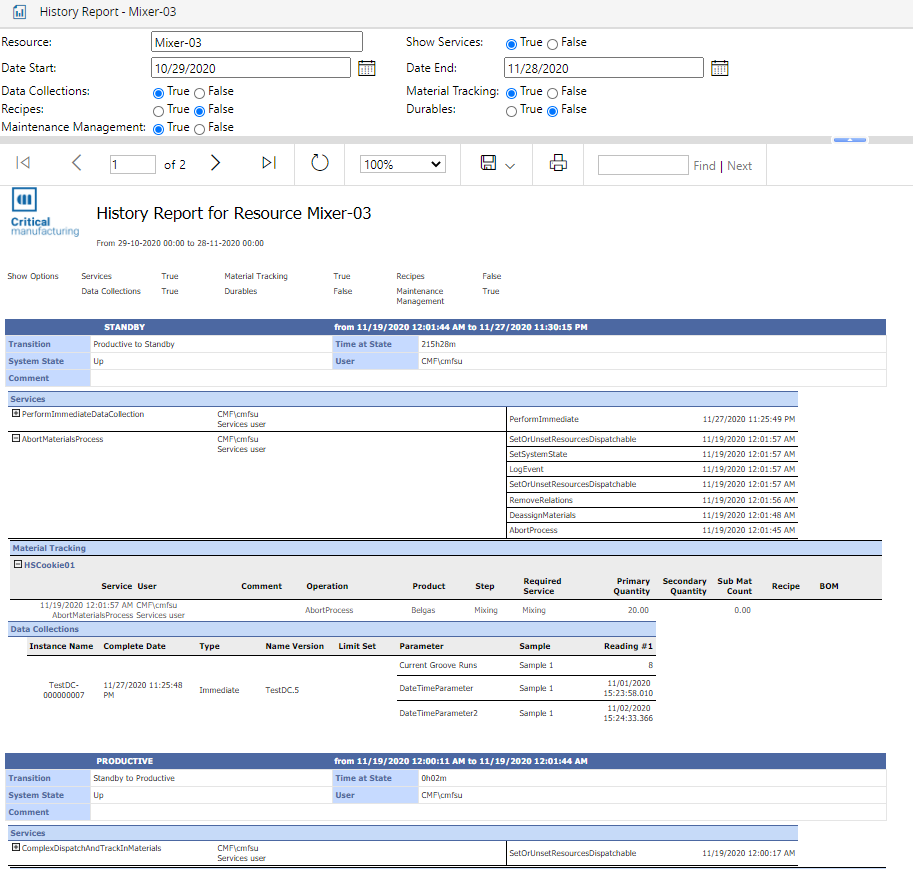Click the Resource input field
Screen dimensions: 913x869
(x=257, y=42)
